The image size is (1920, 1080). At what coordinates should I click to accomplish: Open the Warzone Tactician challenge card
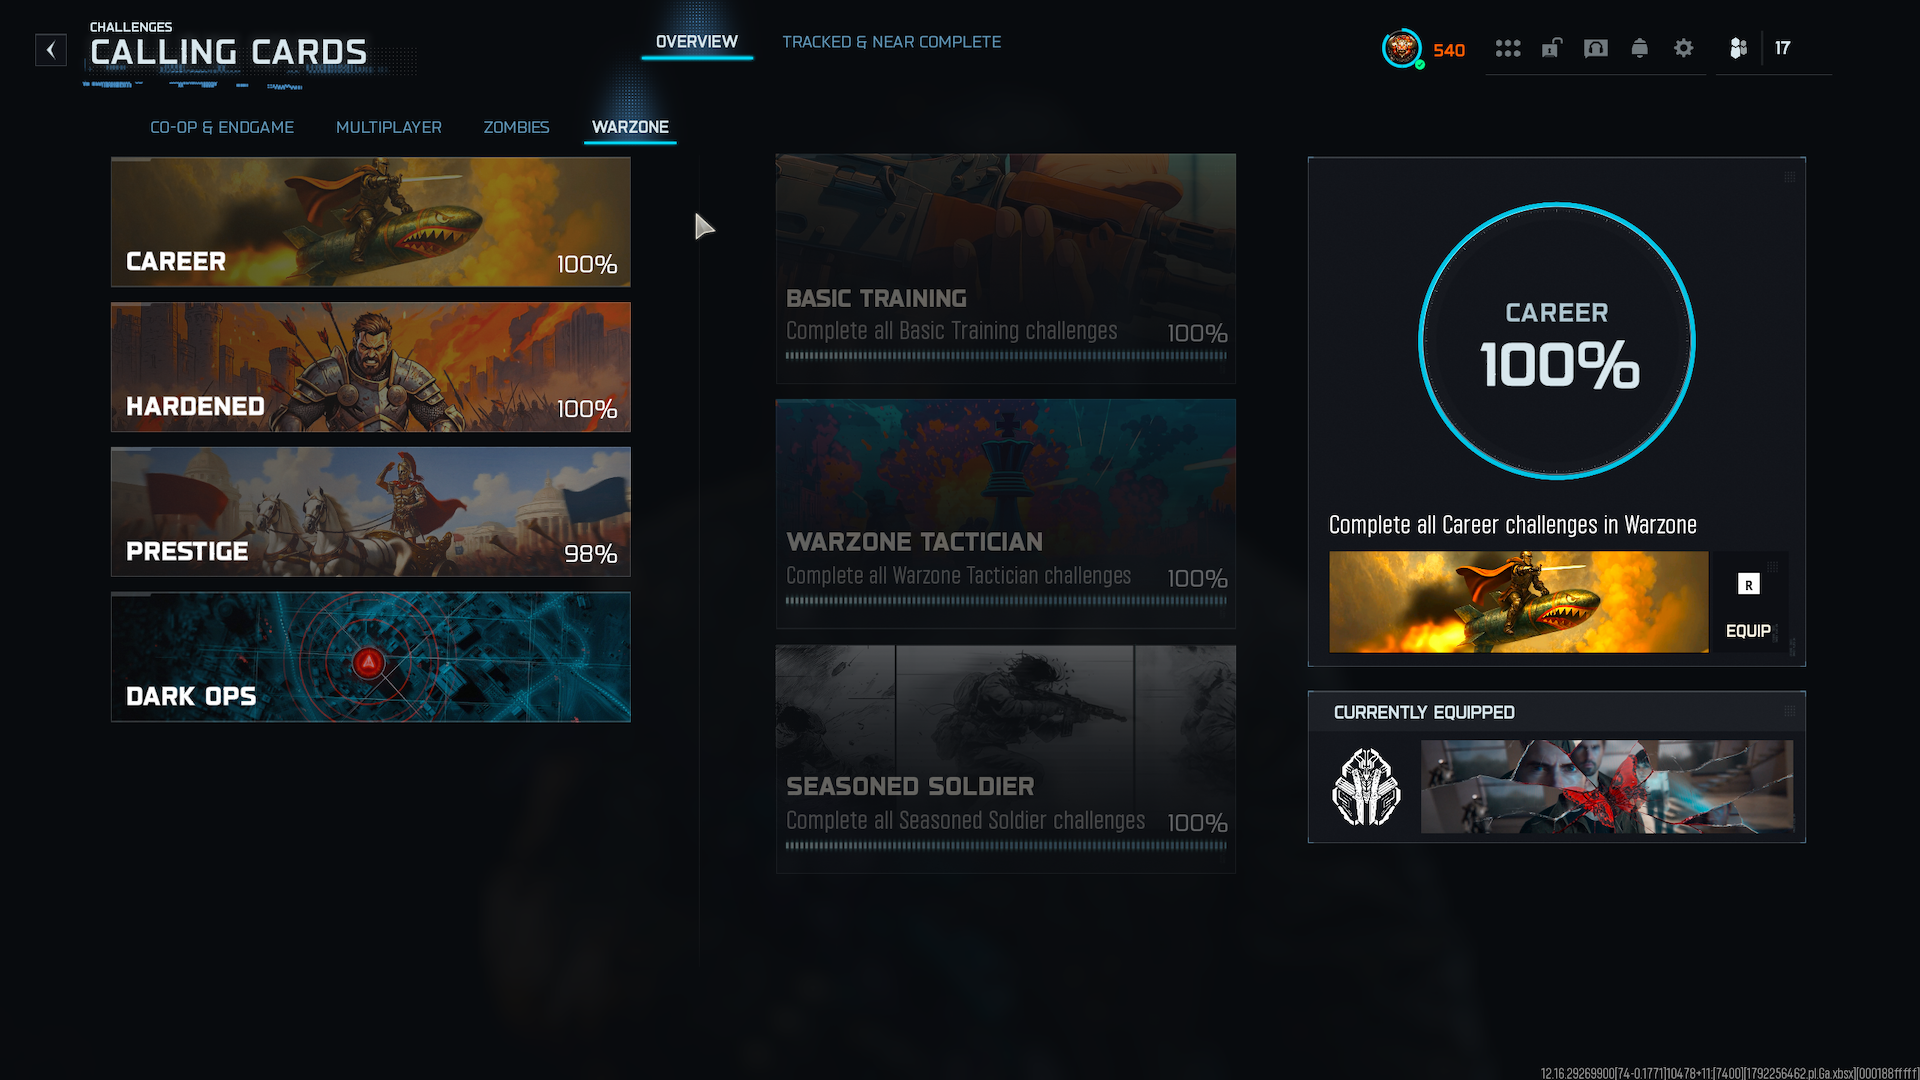point(1006,514)
